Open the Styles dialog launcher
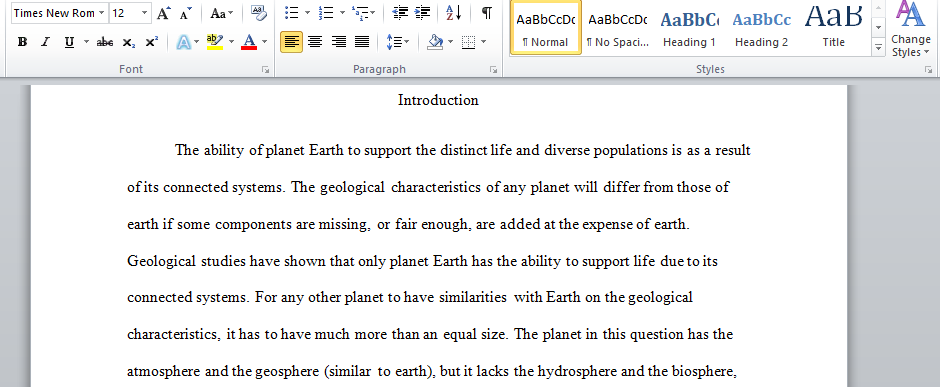The image size is (940, 387). pyautogui.click(x=929, y=69)
